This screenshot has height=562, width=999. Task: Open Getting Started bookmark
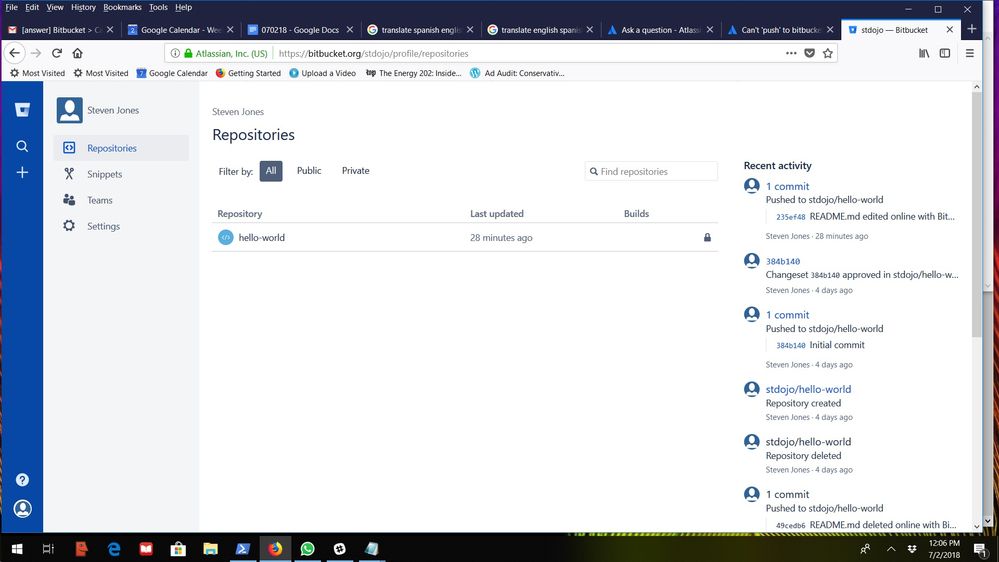[x=248, y=73]
